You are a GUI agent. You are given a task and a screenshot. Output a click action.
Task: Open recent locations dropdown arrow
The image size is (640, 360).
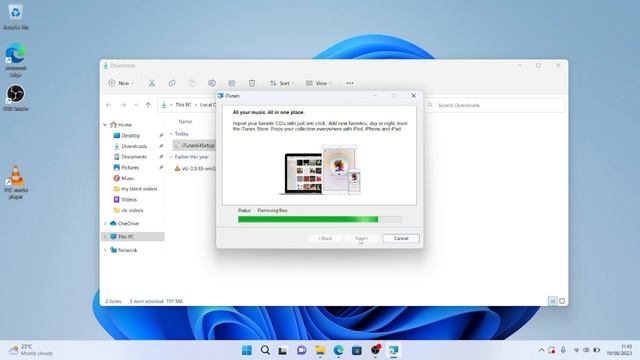(x=136, y=105)
